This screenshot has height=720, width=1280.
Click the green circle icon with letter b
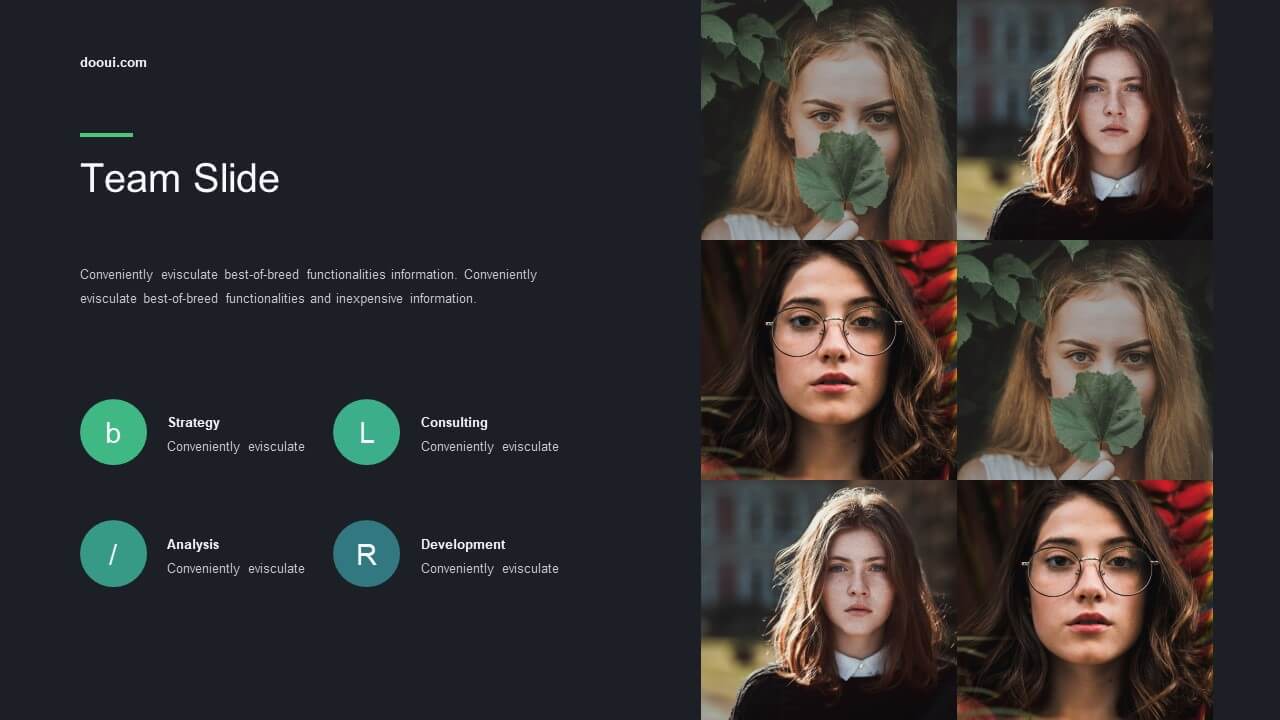tap(113, 432)
